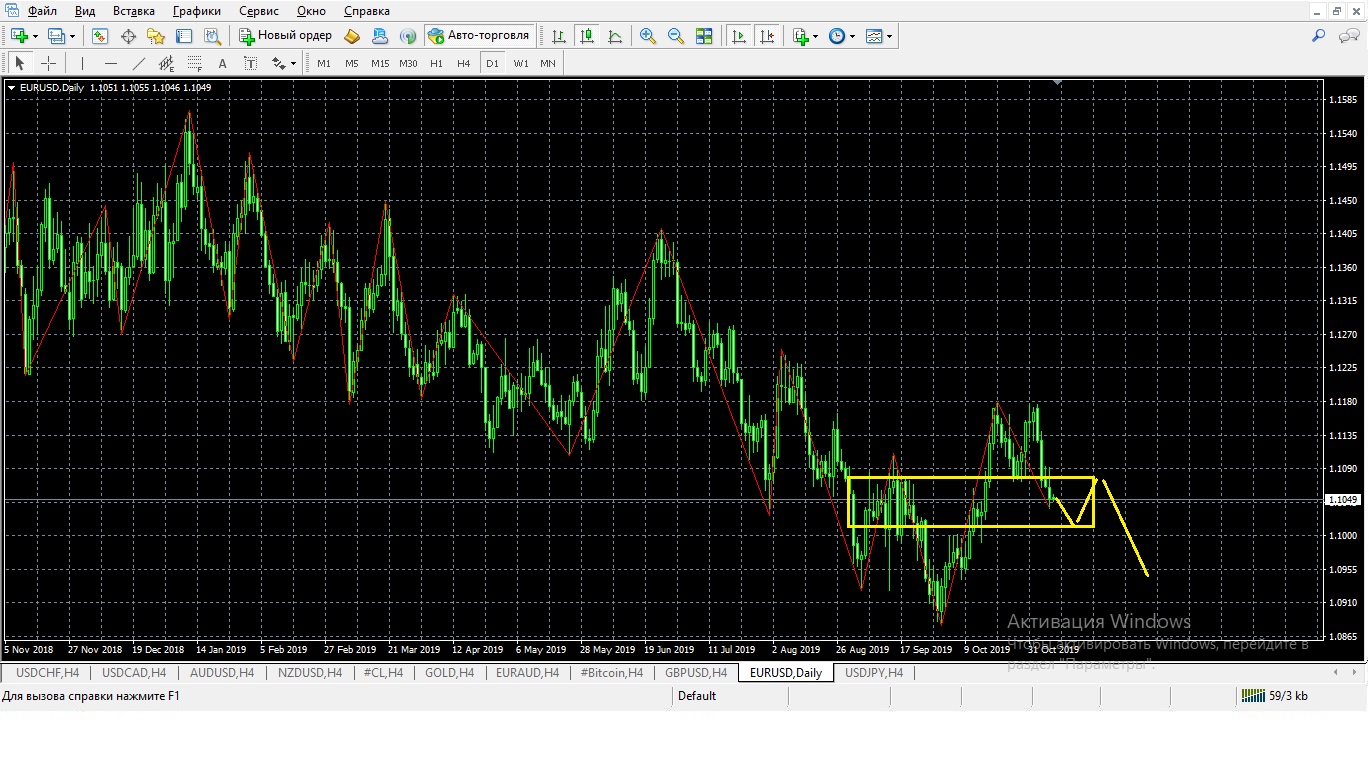Select the vertical line drawing tool

click(x=83, y=63)
